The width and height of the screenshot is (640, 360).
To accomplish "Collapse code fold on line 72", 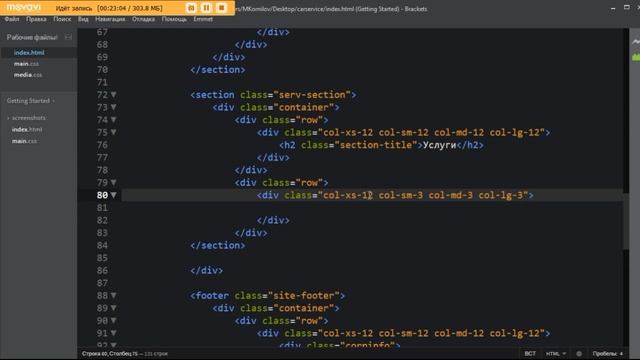I will pyautogui.click(x=113, y=95).
